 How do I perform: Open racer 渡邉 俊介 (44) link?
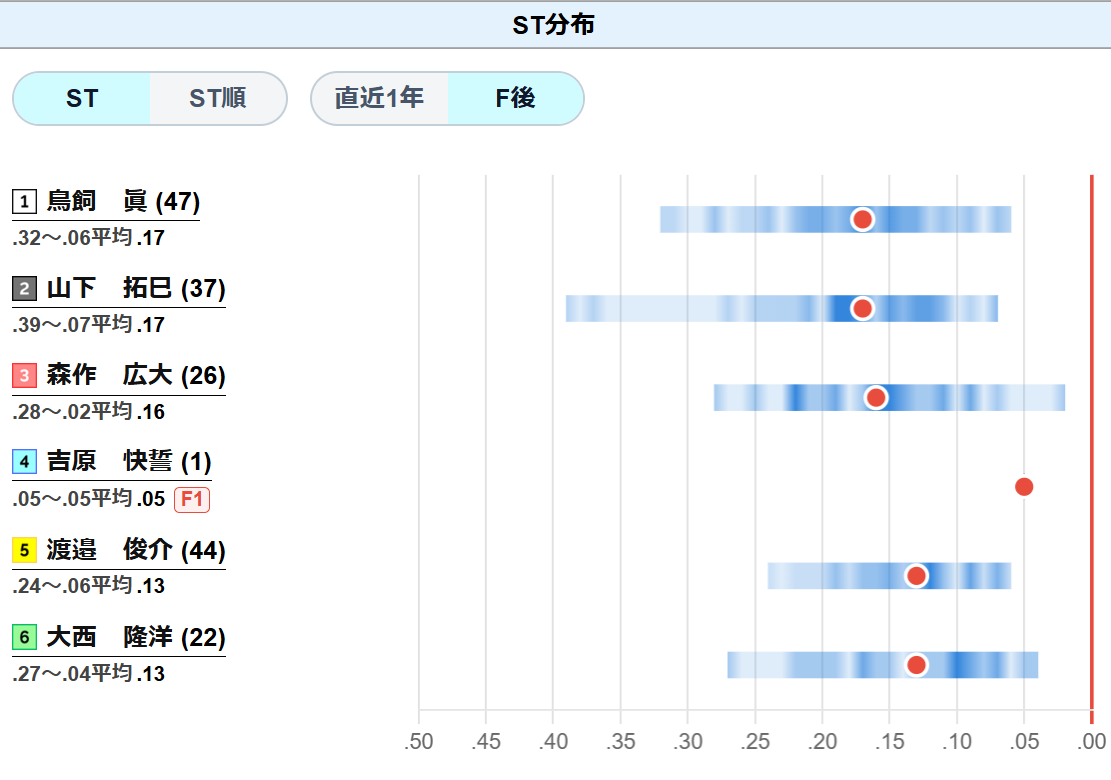click(x=136, y=550)
